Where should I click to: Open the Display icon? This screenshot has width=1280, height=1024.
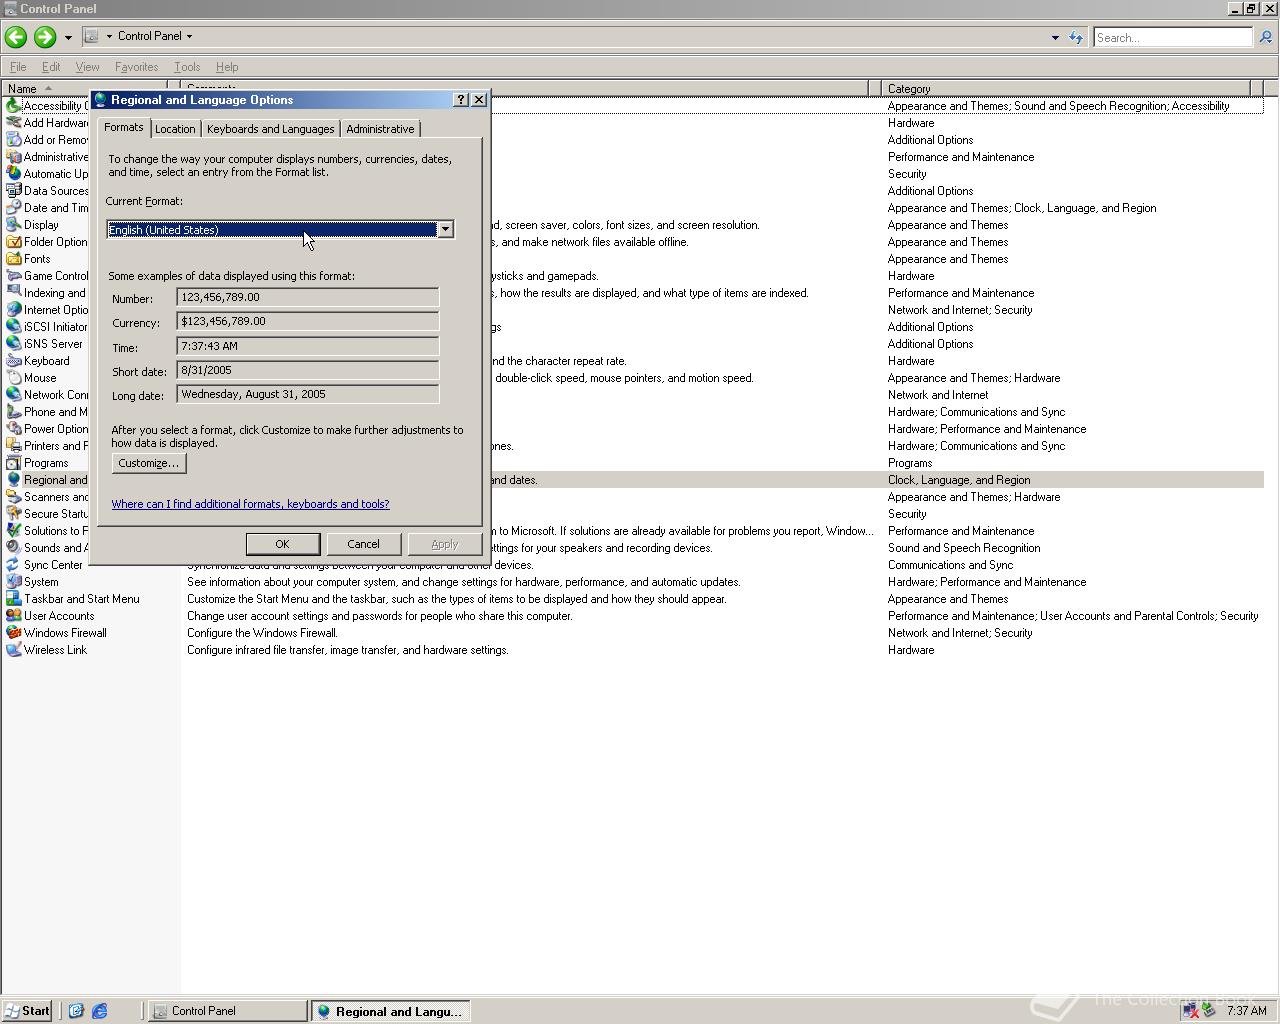(14, 225)
